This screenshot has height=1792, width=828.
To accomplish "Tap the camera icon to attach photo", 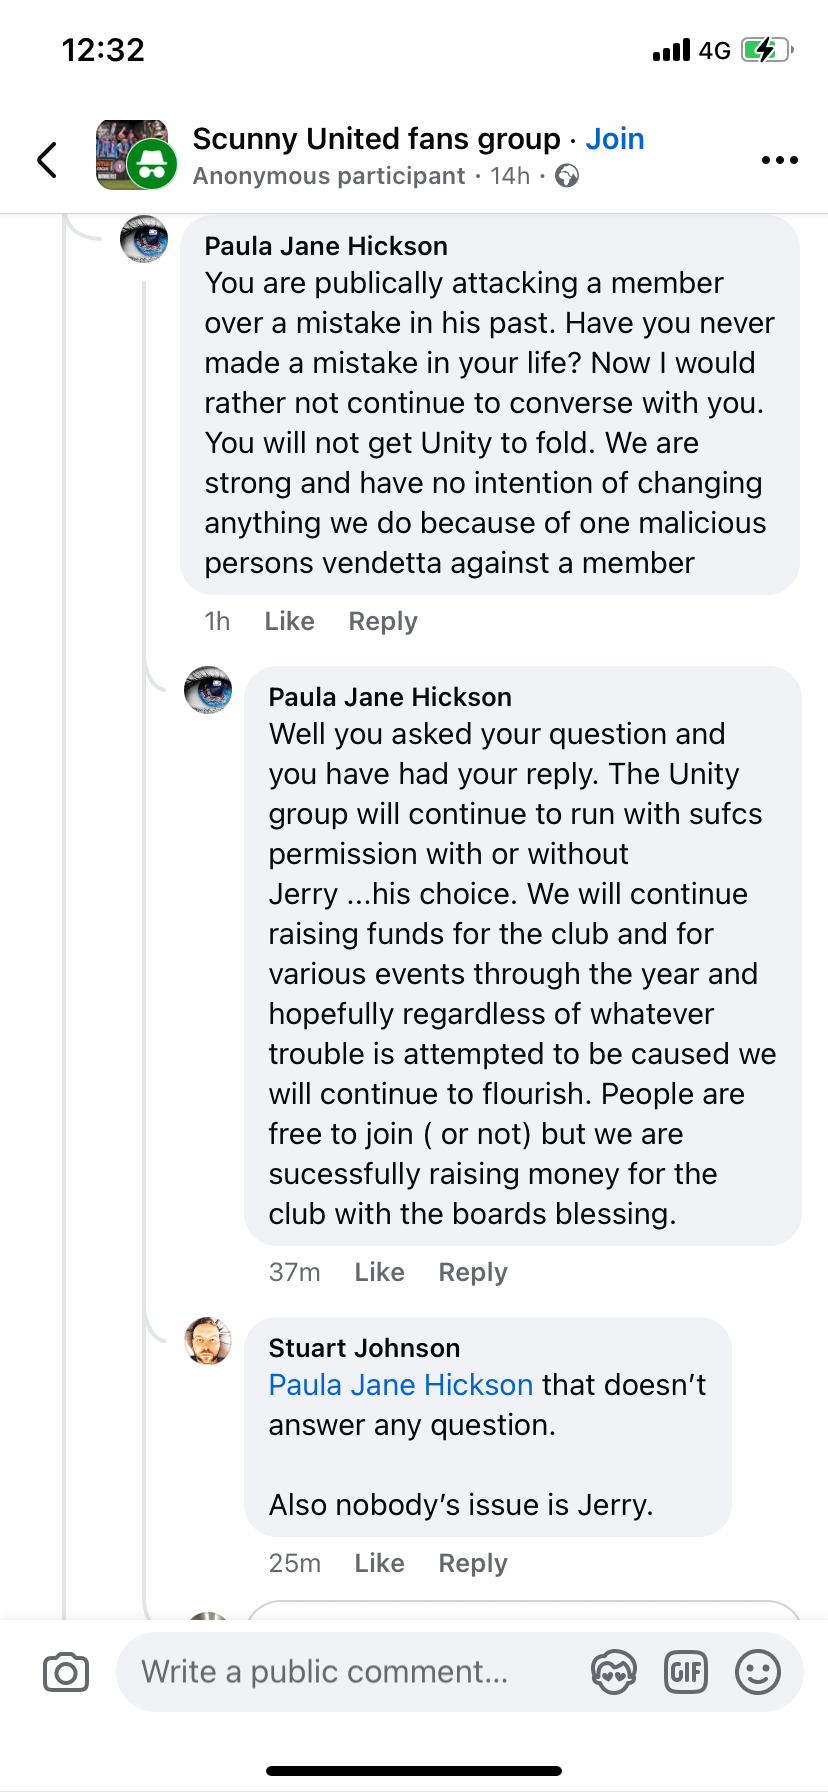I will coord(66,1672).
